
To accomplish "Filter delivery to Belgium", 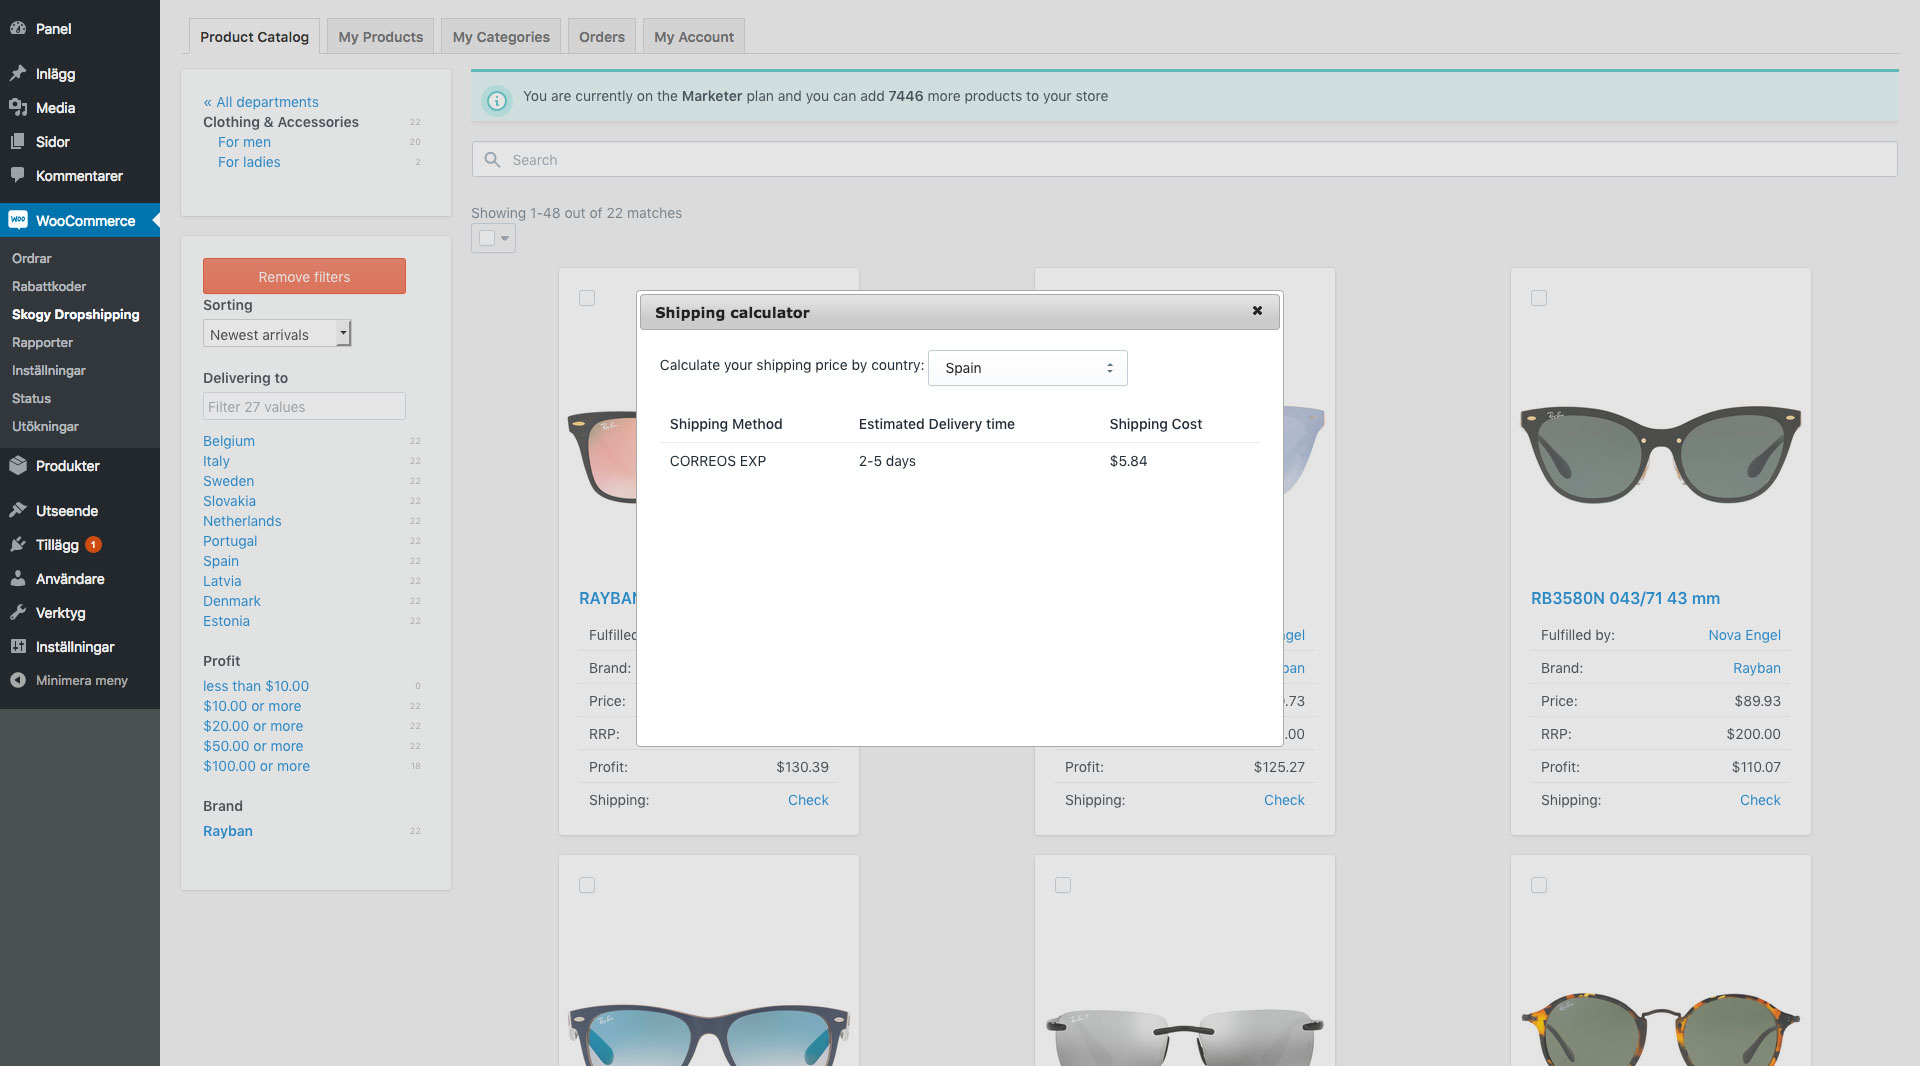I will click(229, 441).
